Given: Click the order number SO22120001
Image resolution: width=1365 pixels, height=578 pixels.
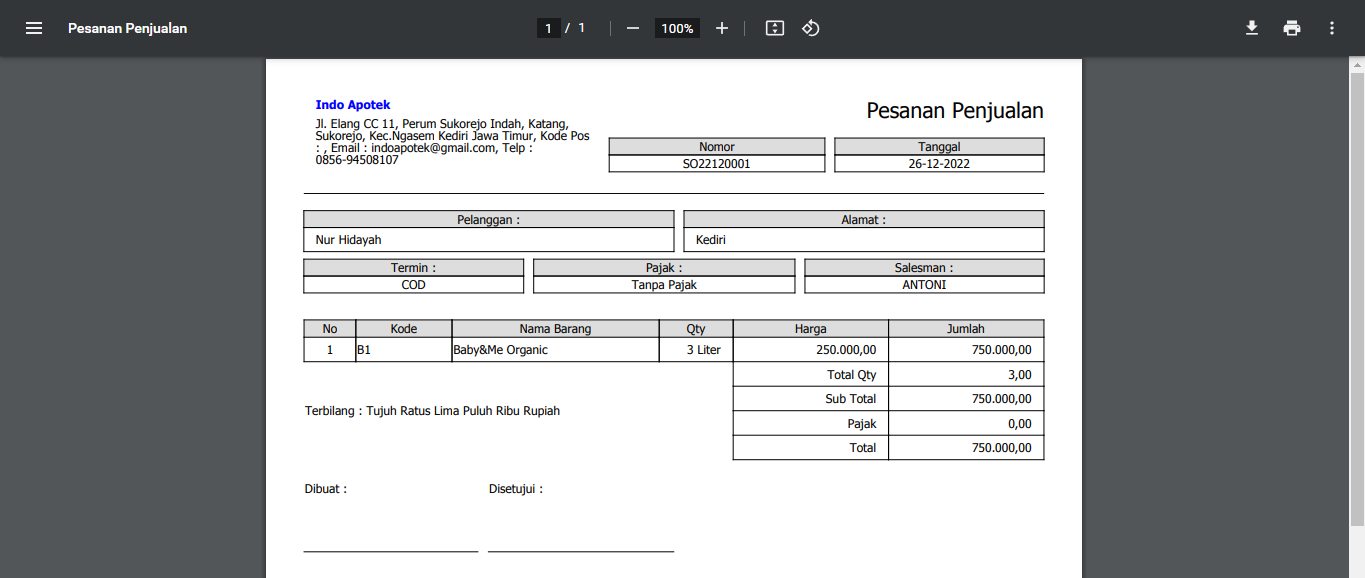Looking at the screenshot, I should [716, 164].
